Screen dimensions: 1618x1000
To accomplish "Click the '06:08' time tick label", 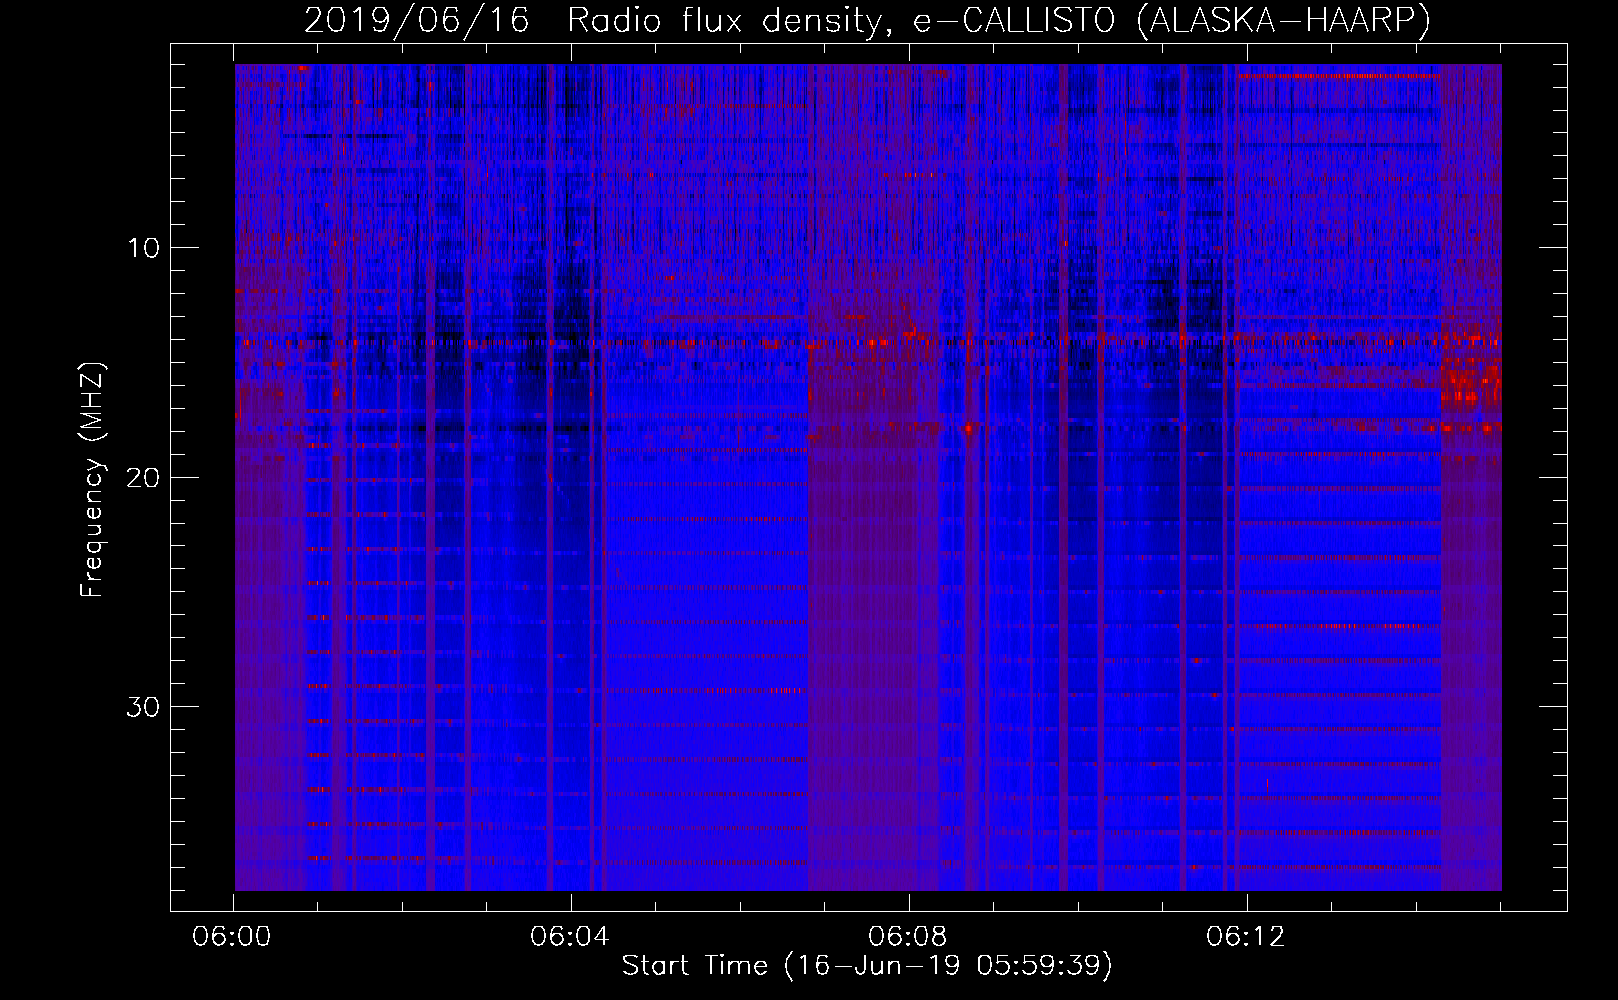I will 908,937.
